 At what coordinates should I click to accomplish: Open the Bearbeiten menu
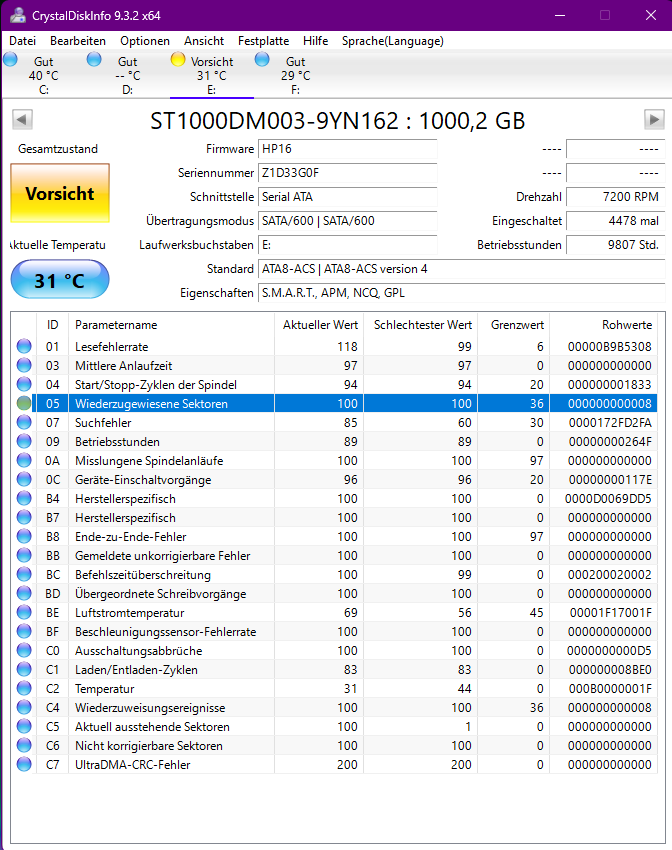pyautogui.click(x=78, y=41)
